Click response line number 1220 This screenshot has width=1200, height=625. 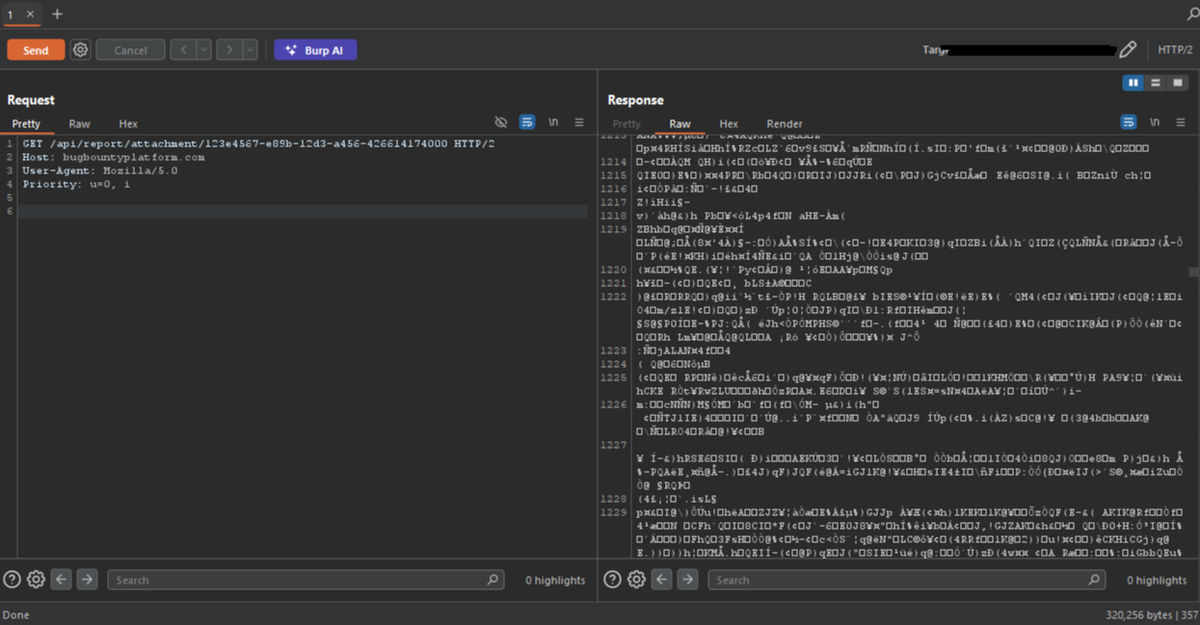pos(615,269)
